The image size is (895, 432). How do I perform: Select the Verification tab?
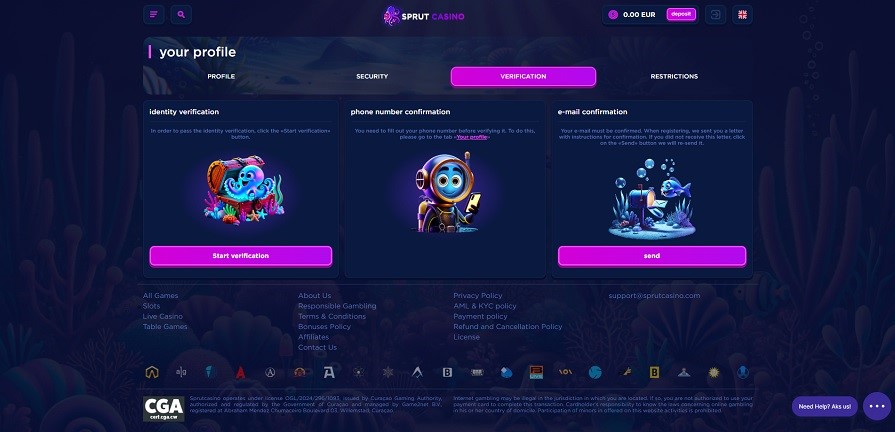pos(523,76)
